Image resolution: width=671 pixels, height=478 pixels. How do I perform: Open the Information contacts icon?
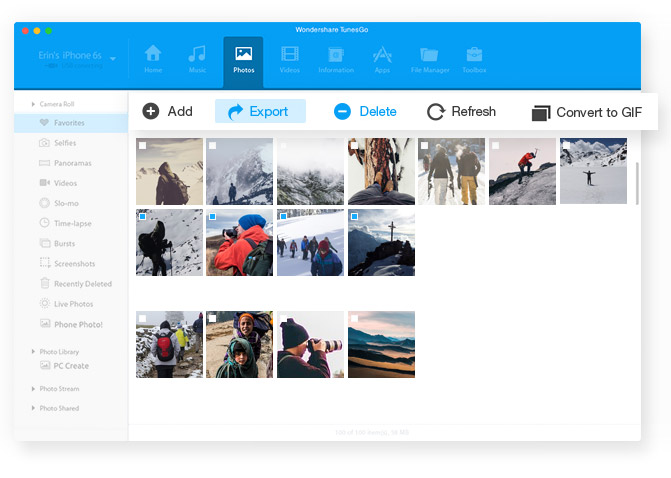(x=336, y=55)
